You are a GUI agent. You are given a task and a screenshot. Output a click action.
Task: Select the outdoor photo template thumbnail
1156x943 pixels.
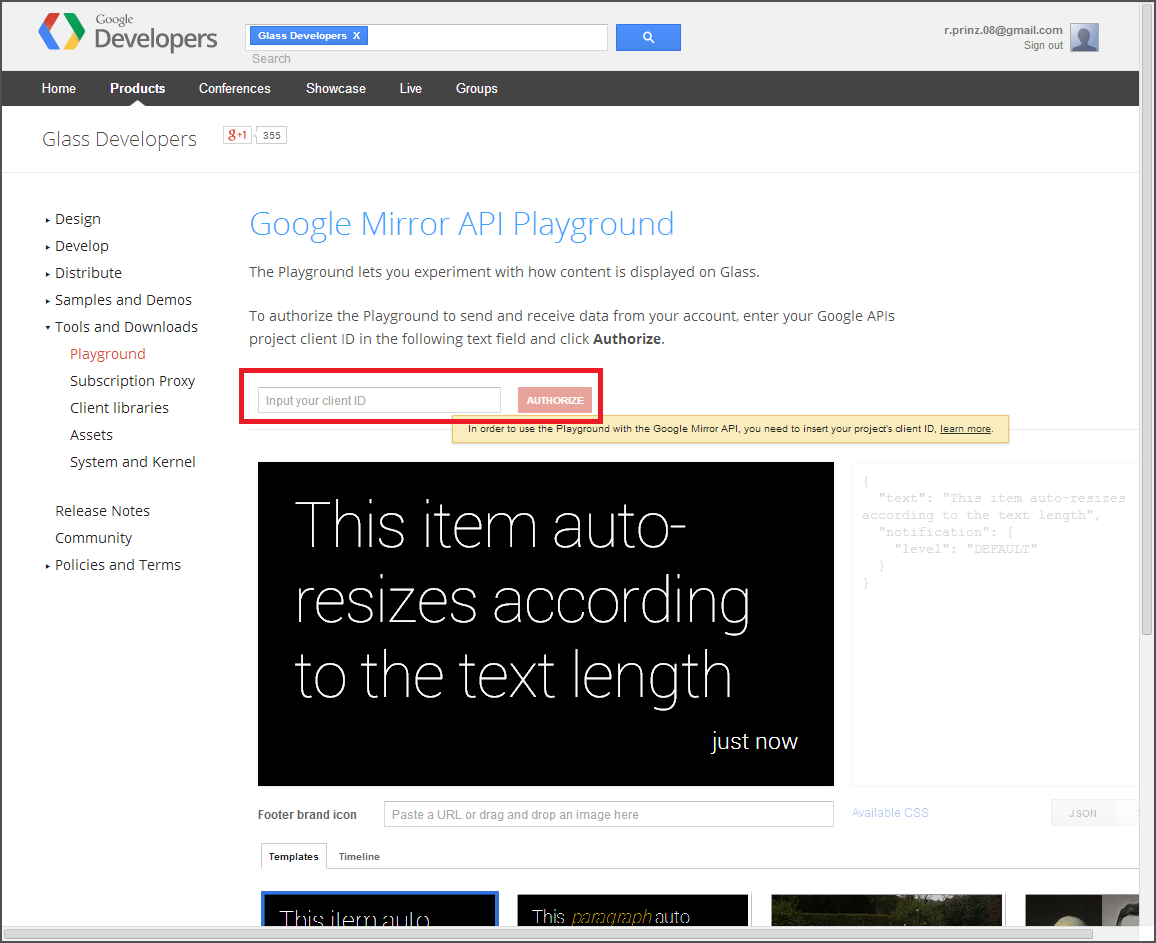(886, 910)
